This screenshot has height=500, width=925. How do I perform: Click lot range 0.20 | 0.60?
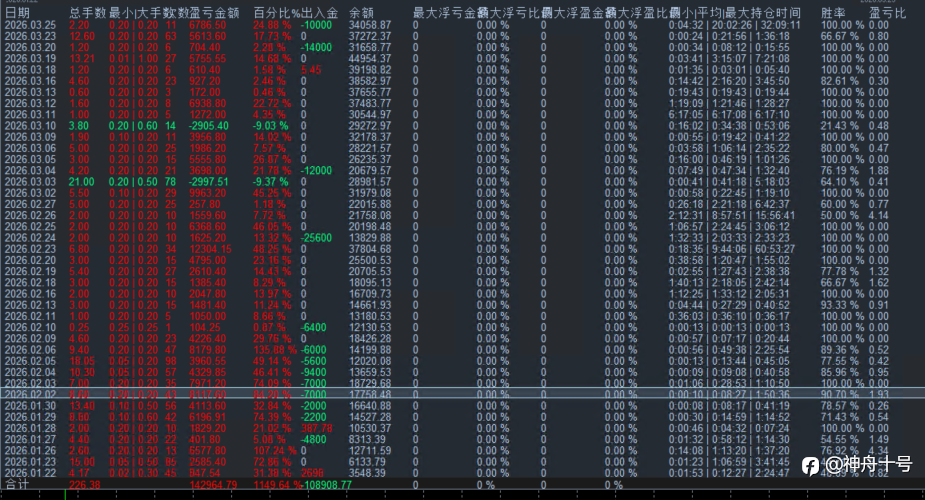(x=133, y=126)
